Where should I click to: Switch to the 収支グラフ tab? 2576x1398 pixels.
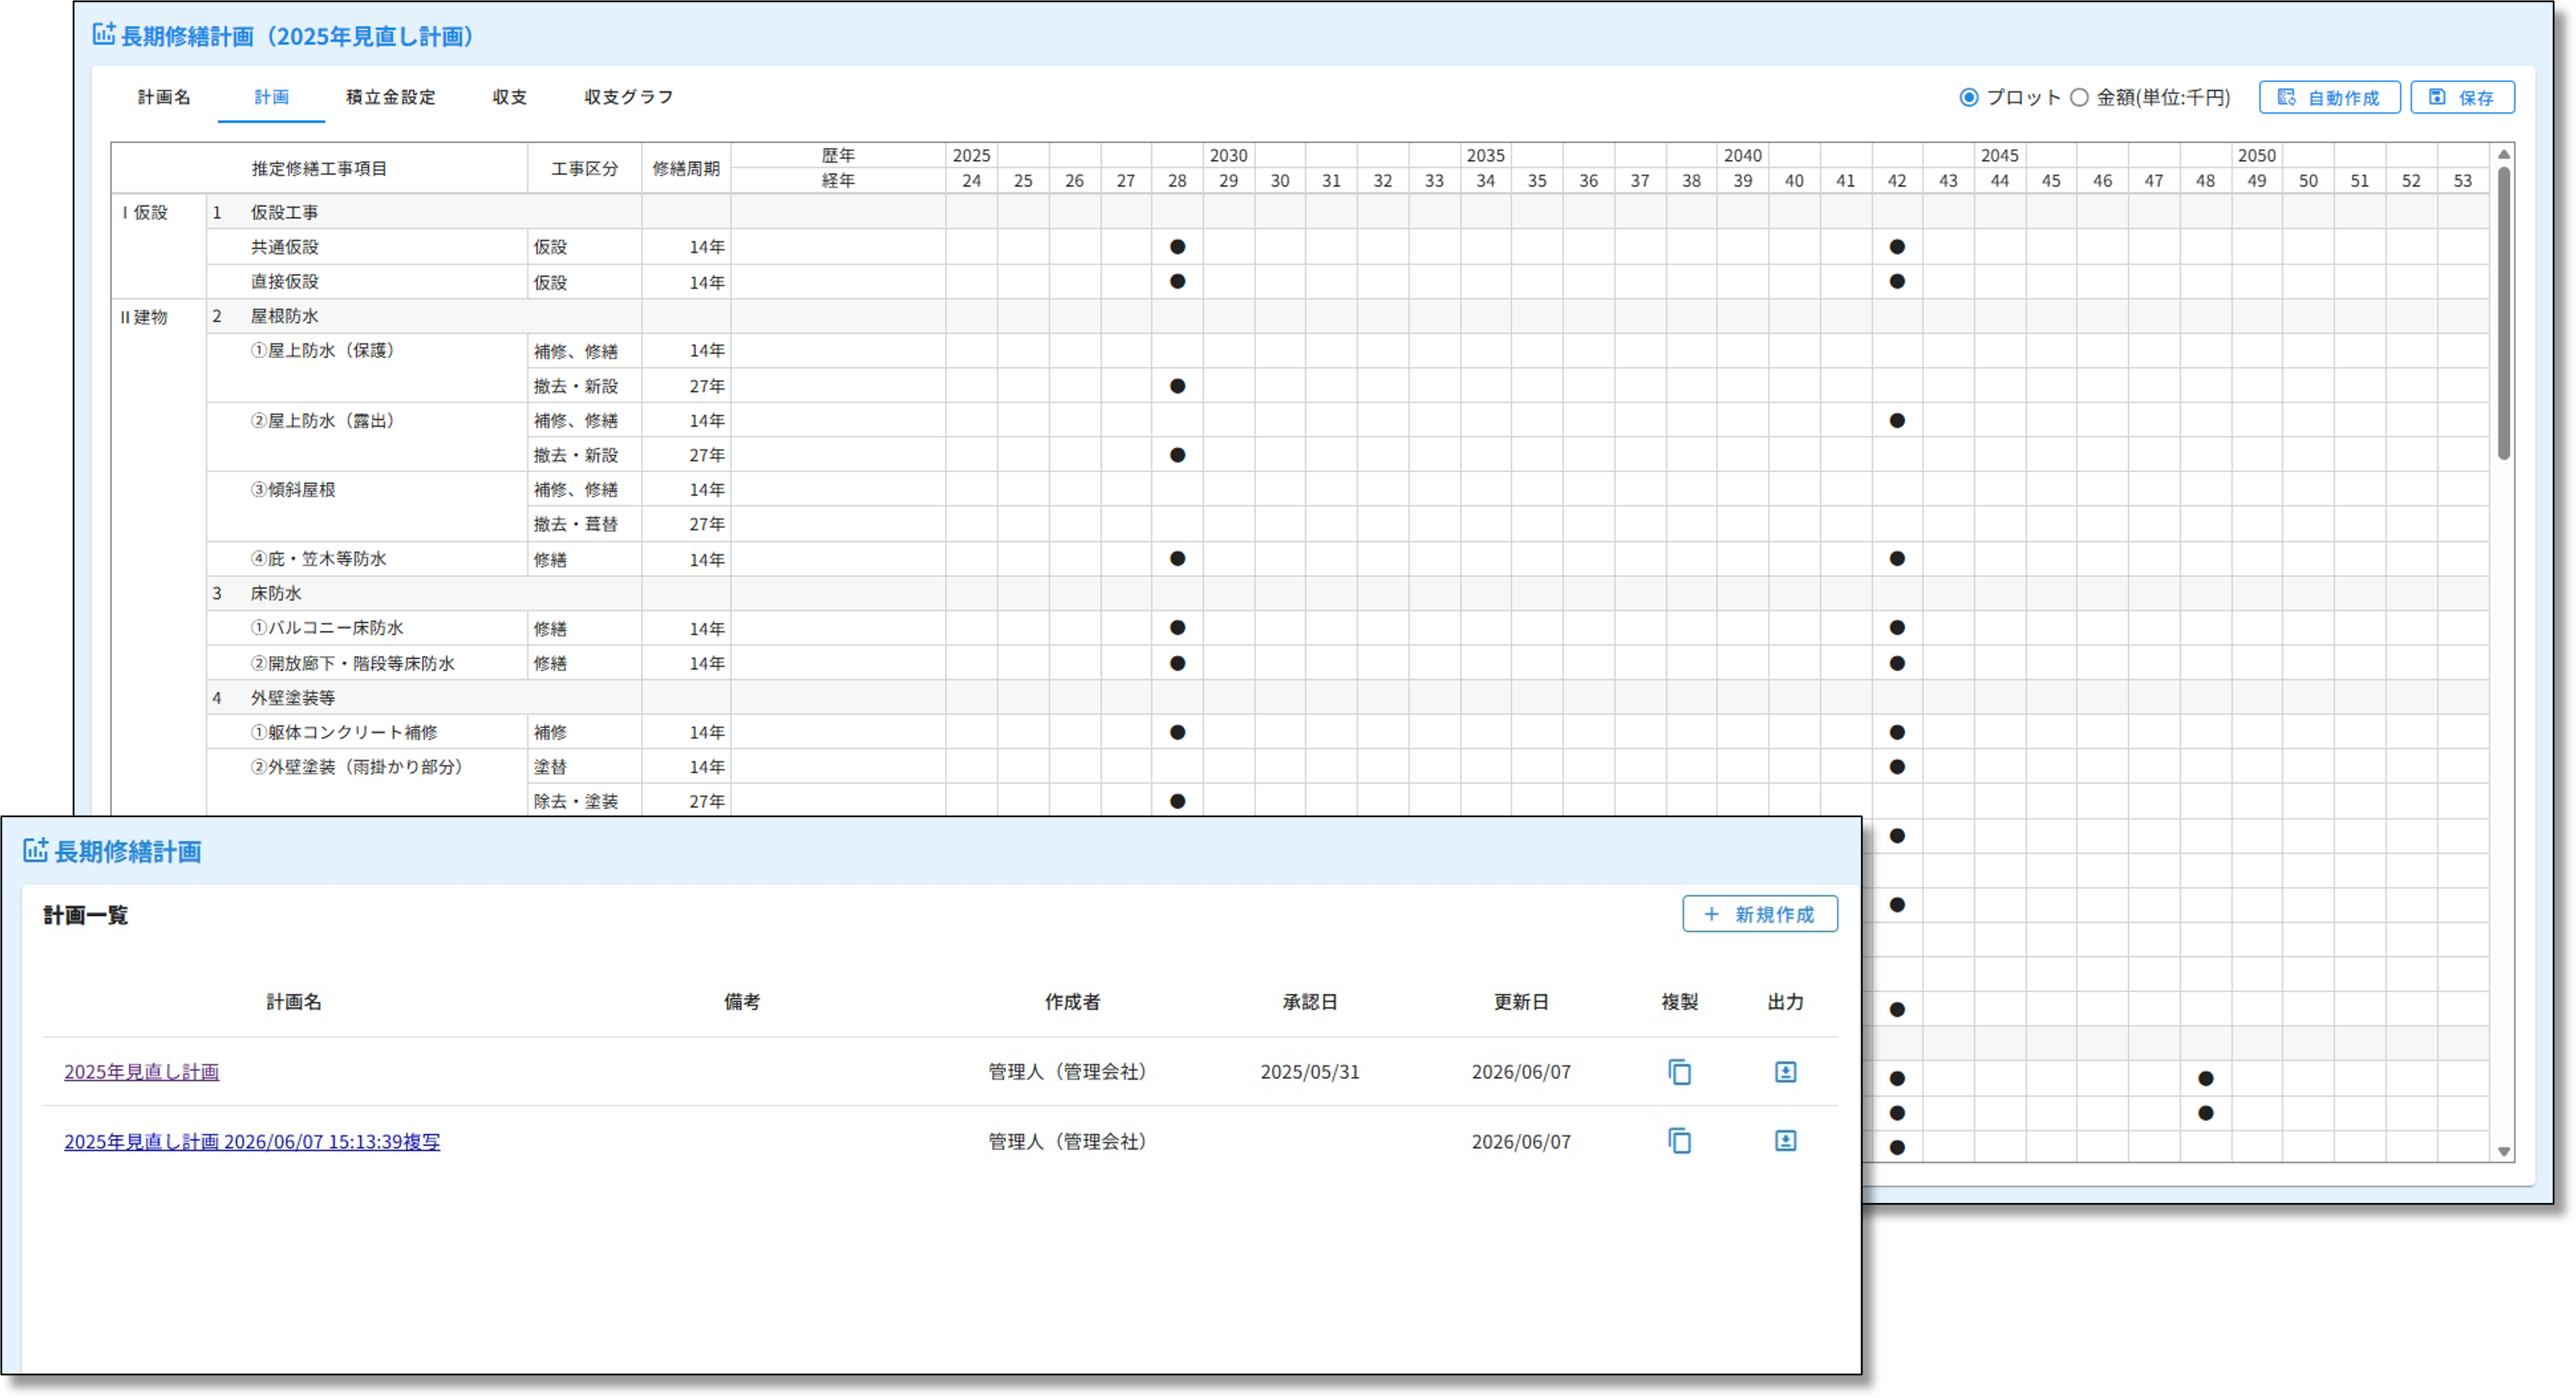click(628, 97)
